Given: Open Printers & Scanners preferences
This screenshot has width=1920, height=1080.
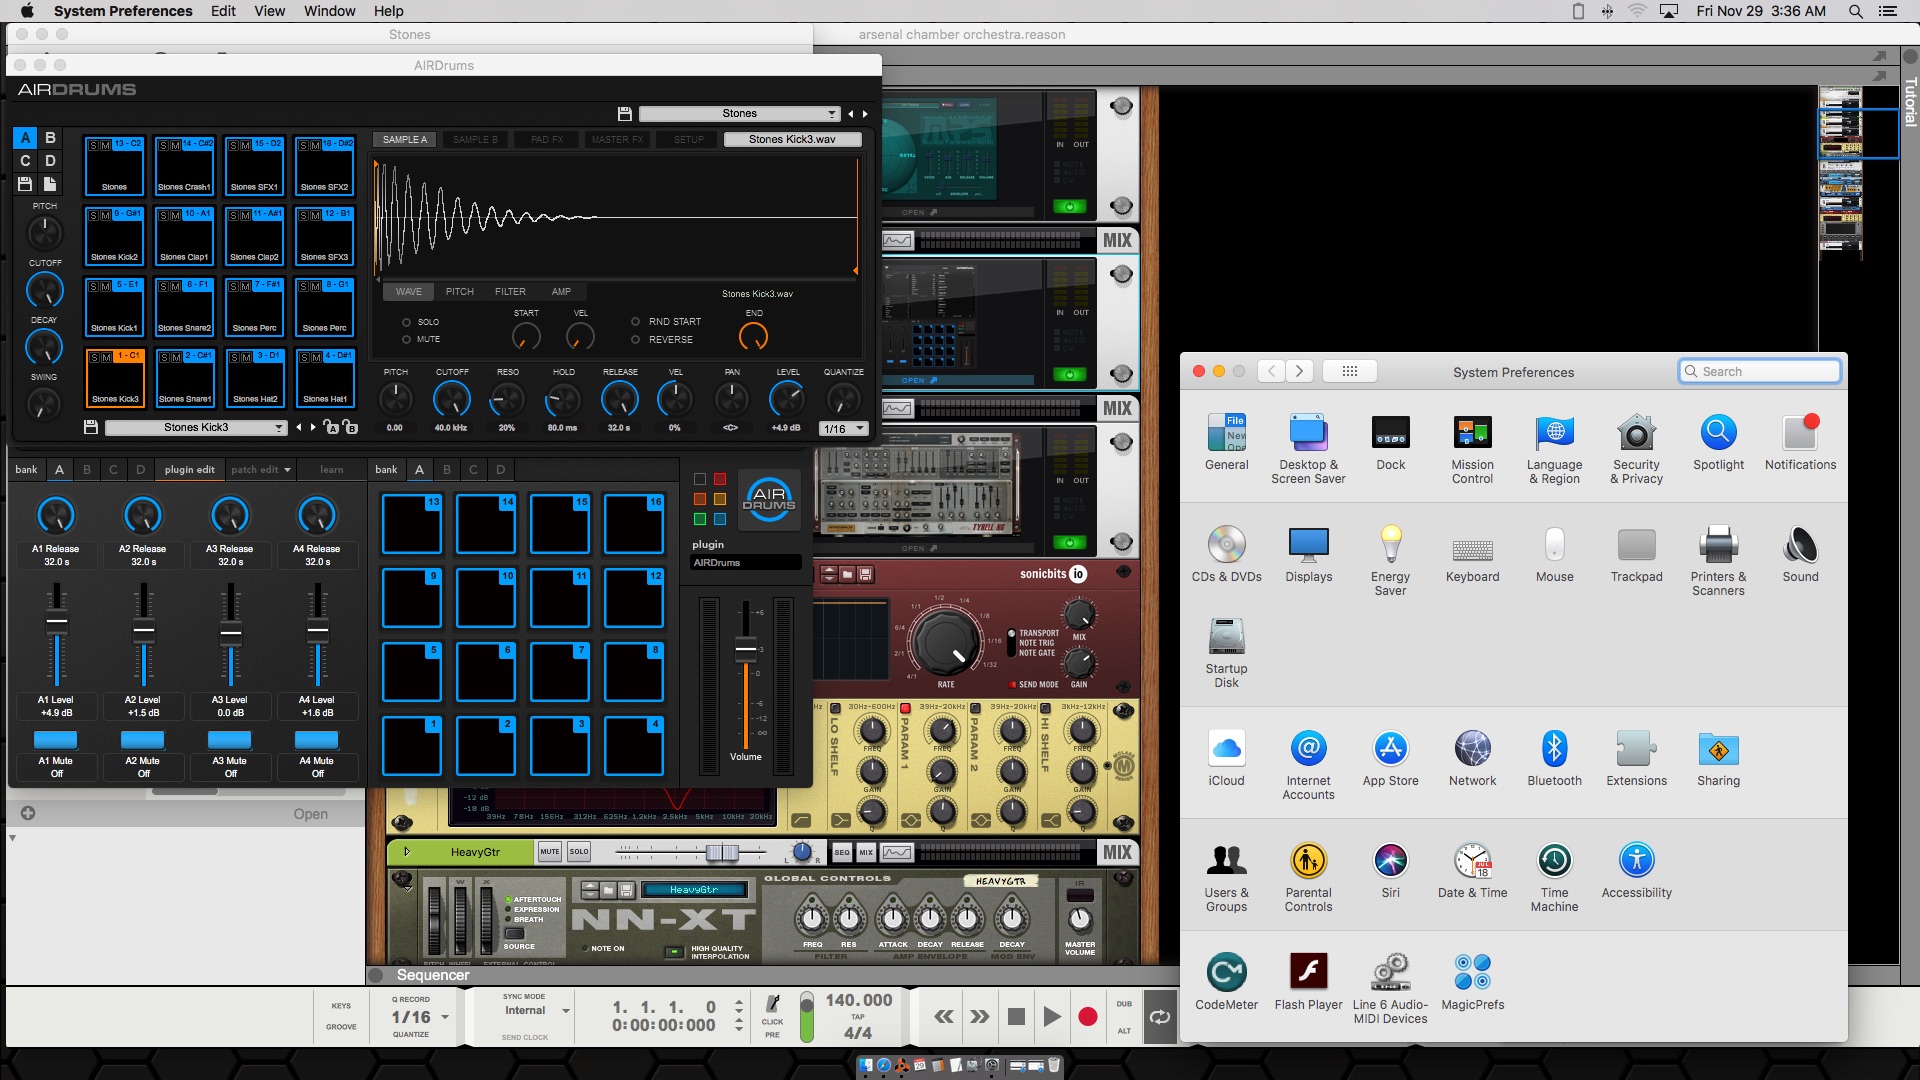Looking at the screenshot, I should 1718,560.
